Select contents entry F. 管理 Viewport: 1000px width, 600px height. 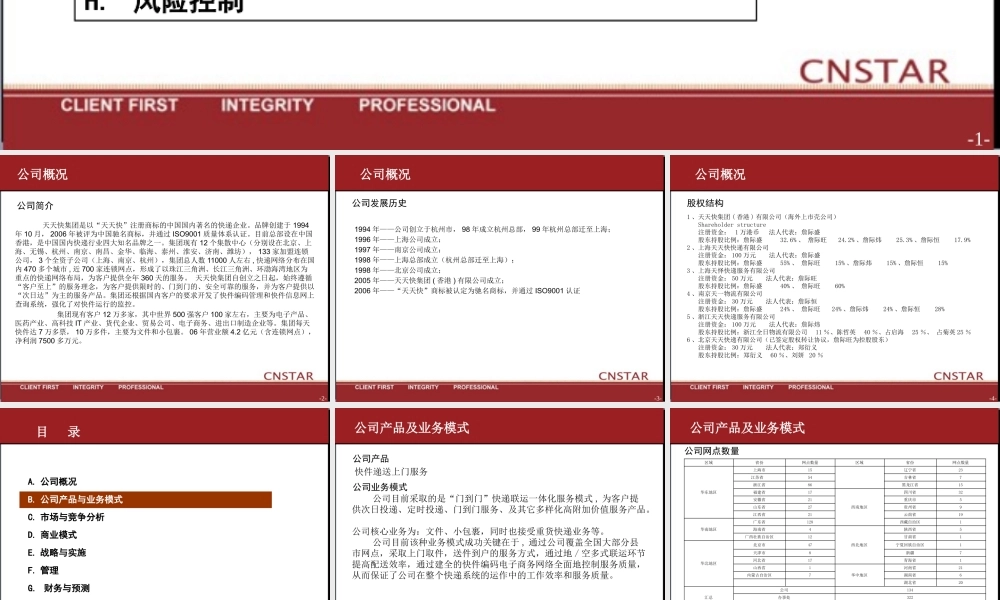point(43,571)
